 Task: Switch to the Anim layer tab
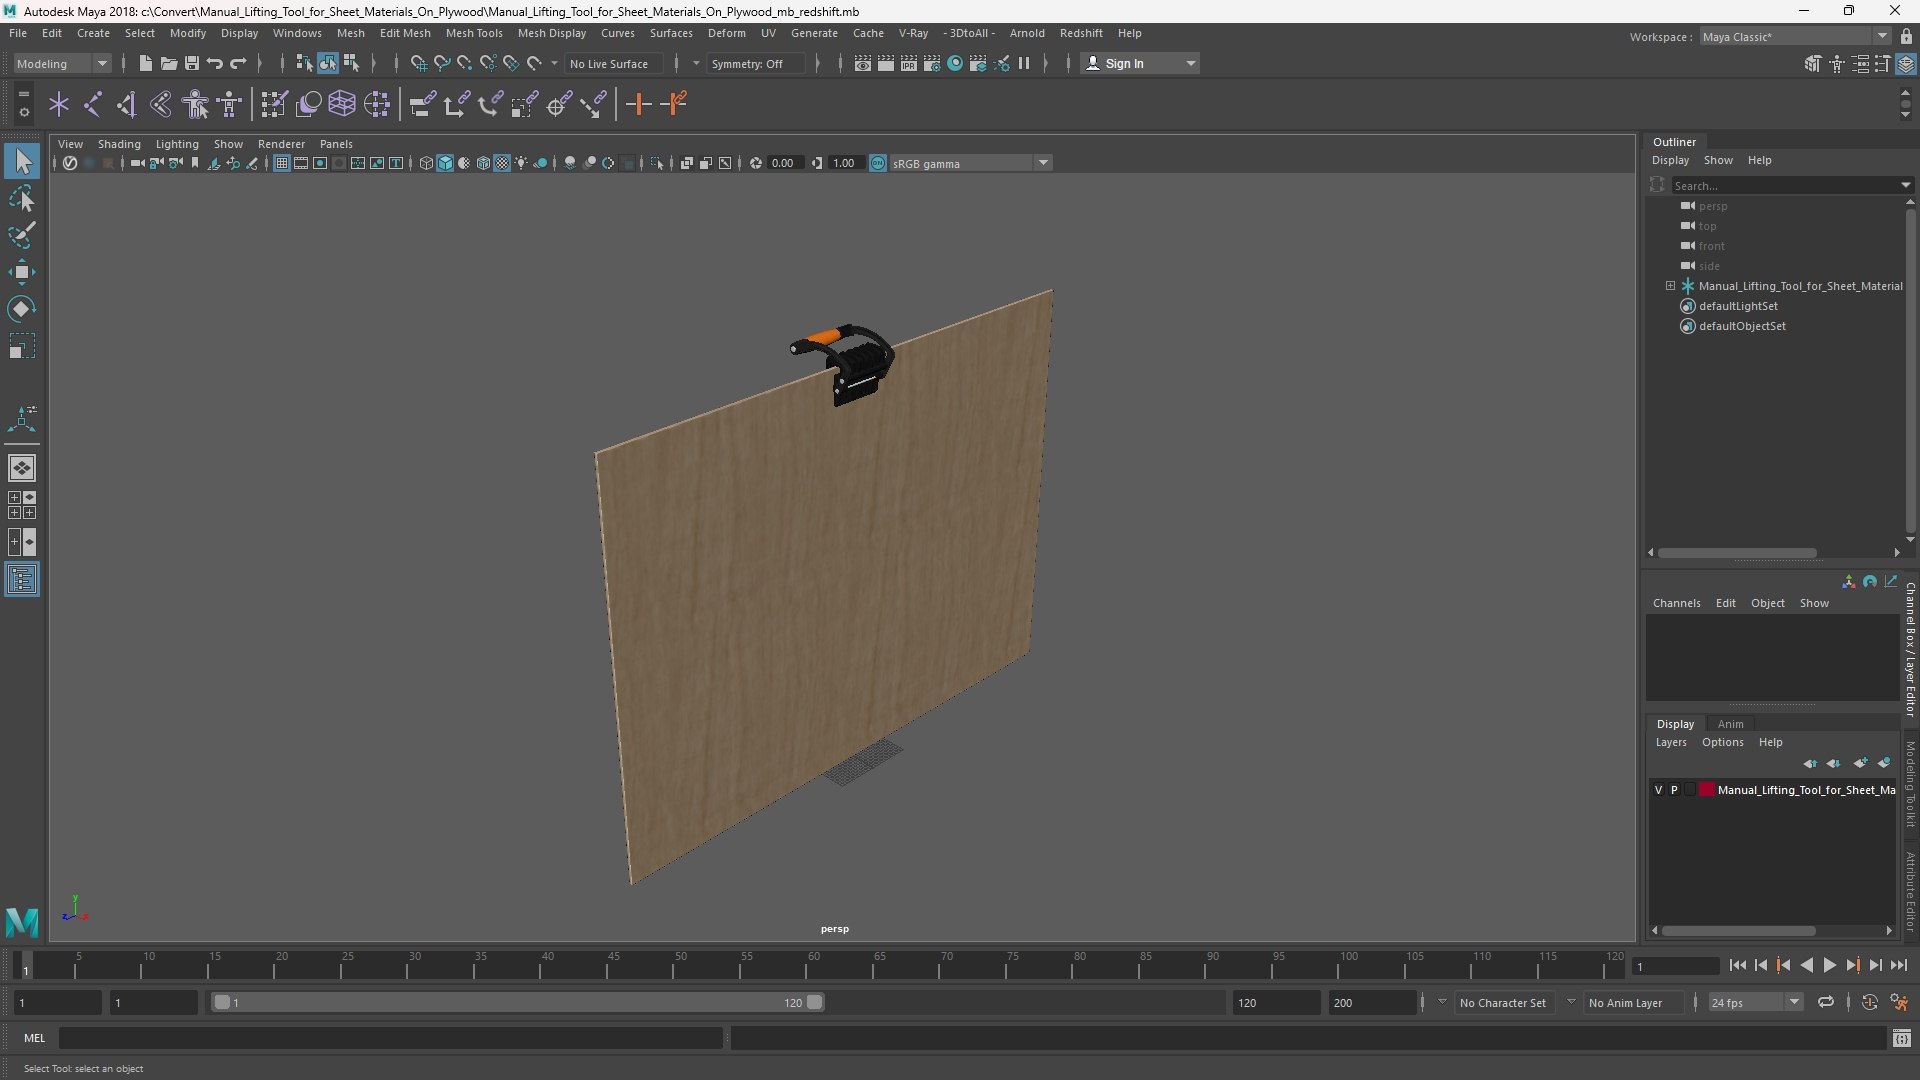[1730, 724]
